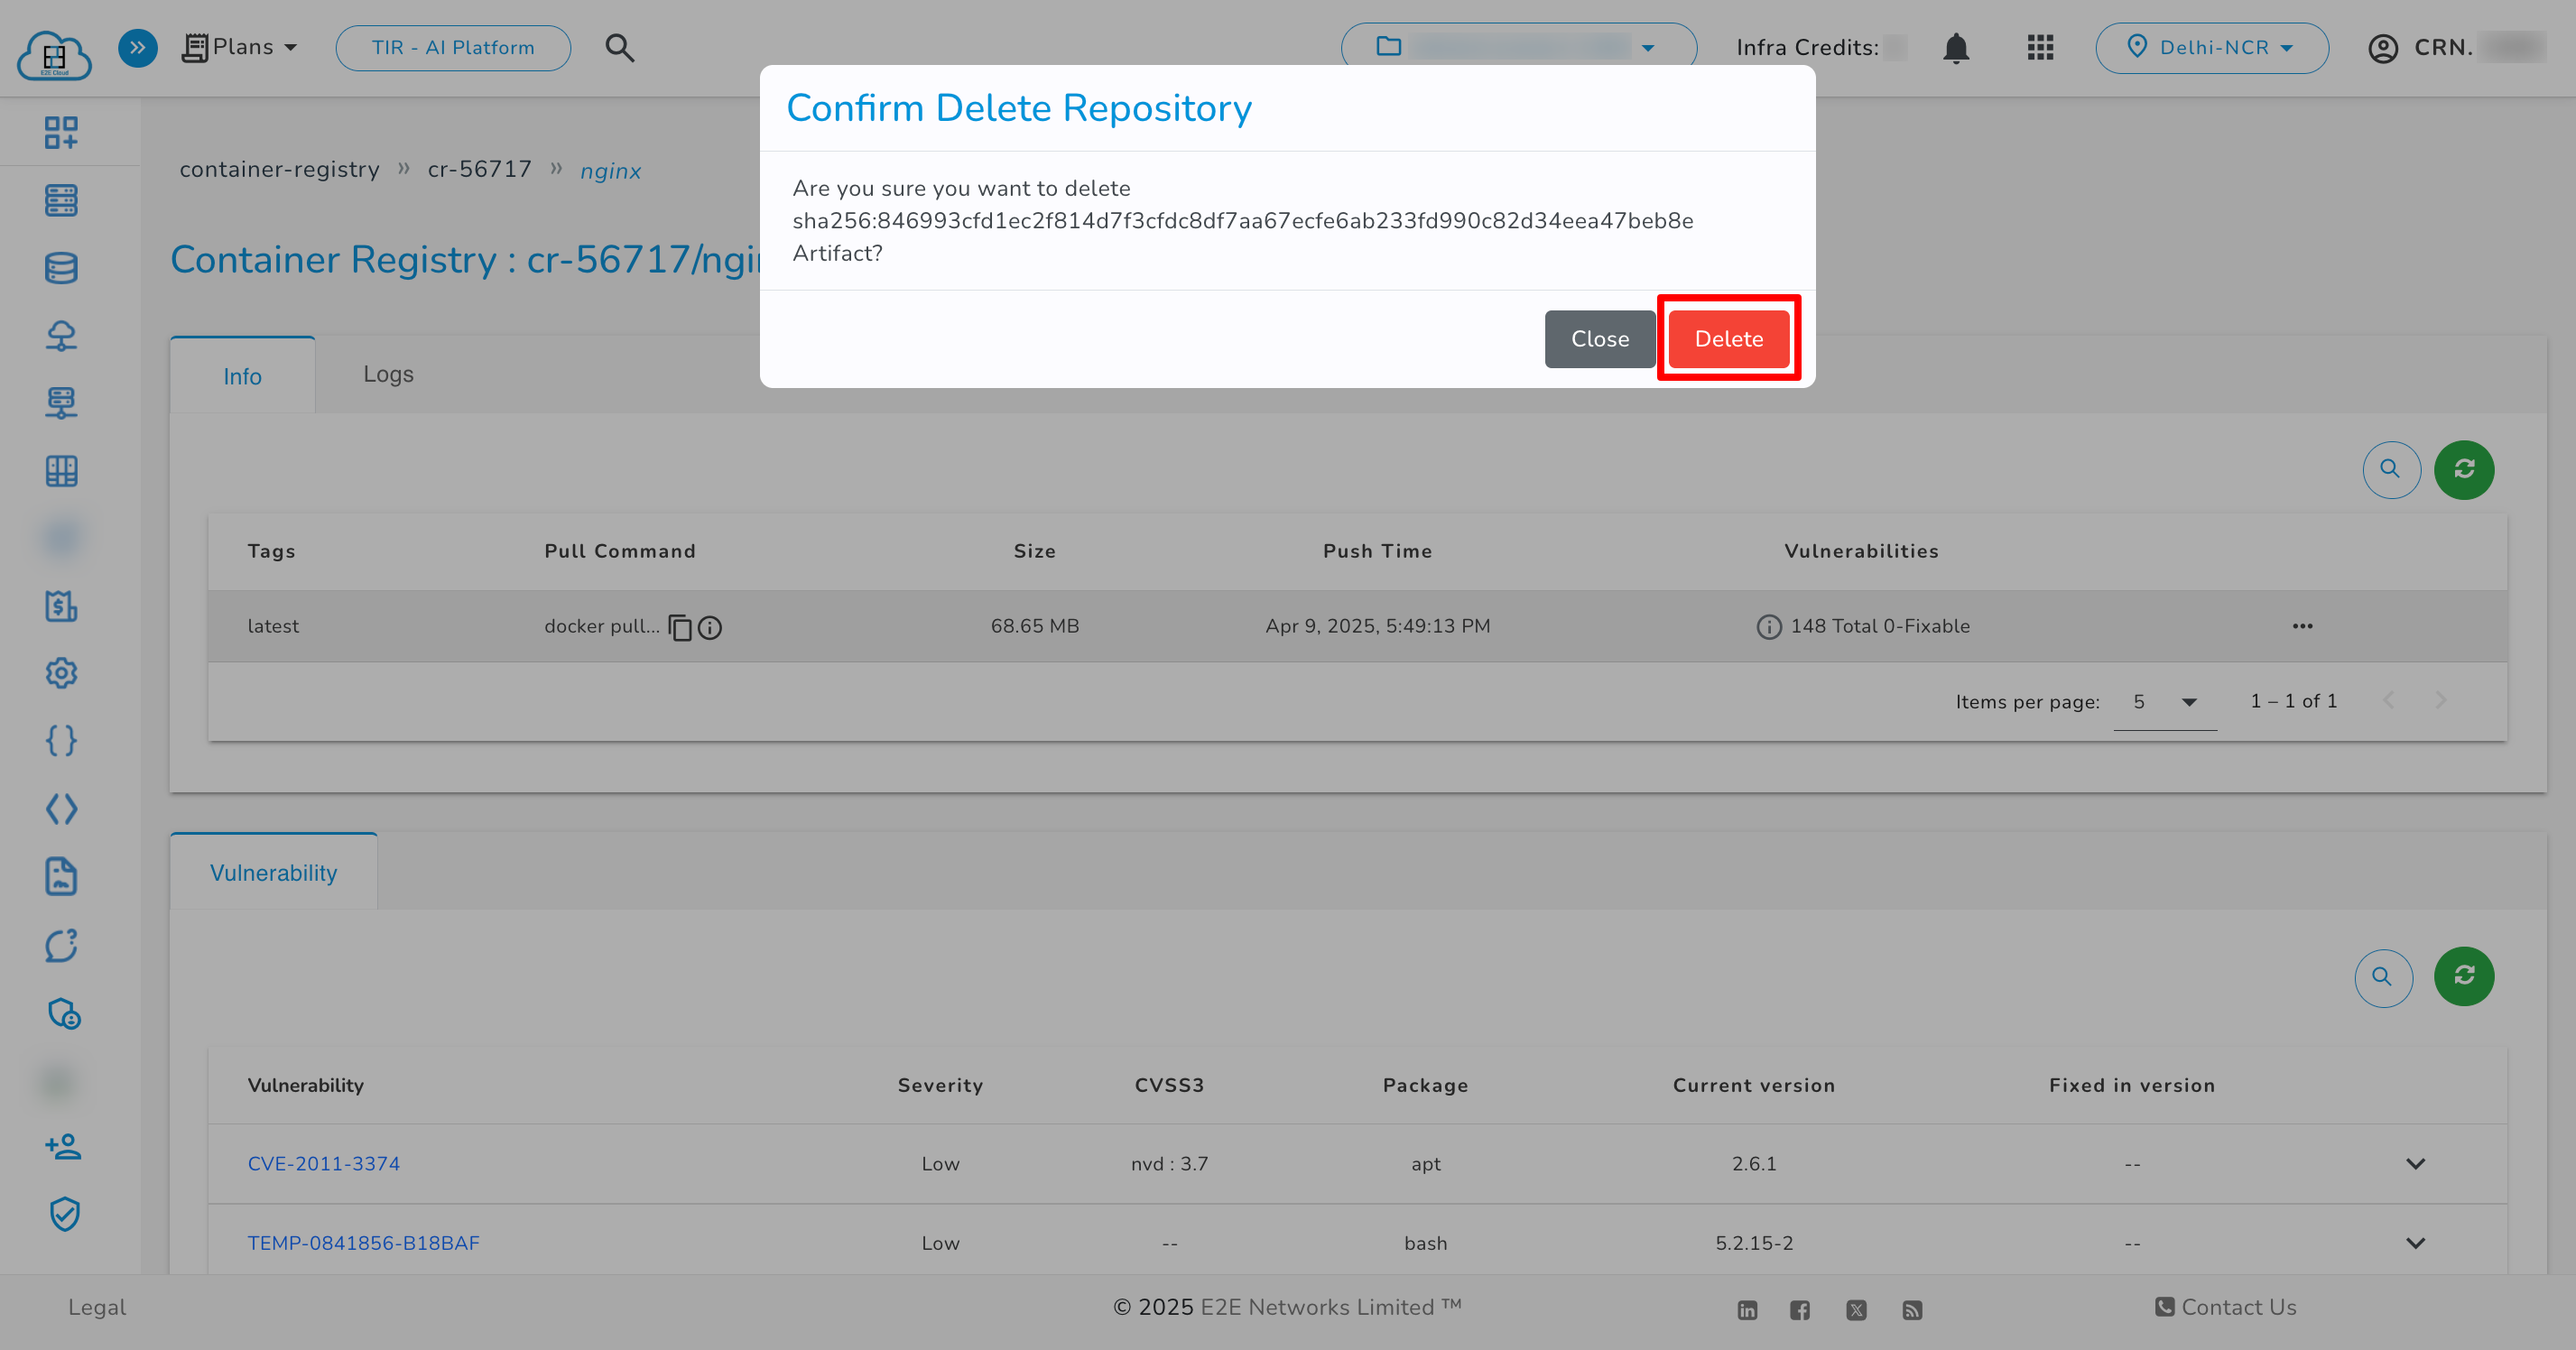Select the Settings gear in sidebar
The image size is (2576, 1350).
(x=61, y=673)
